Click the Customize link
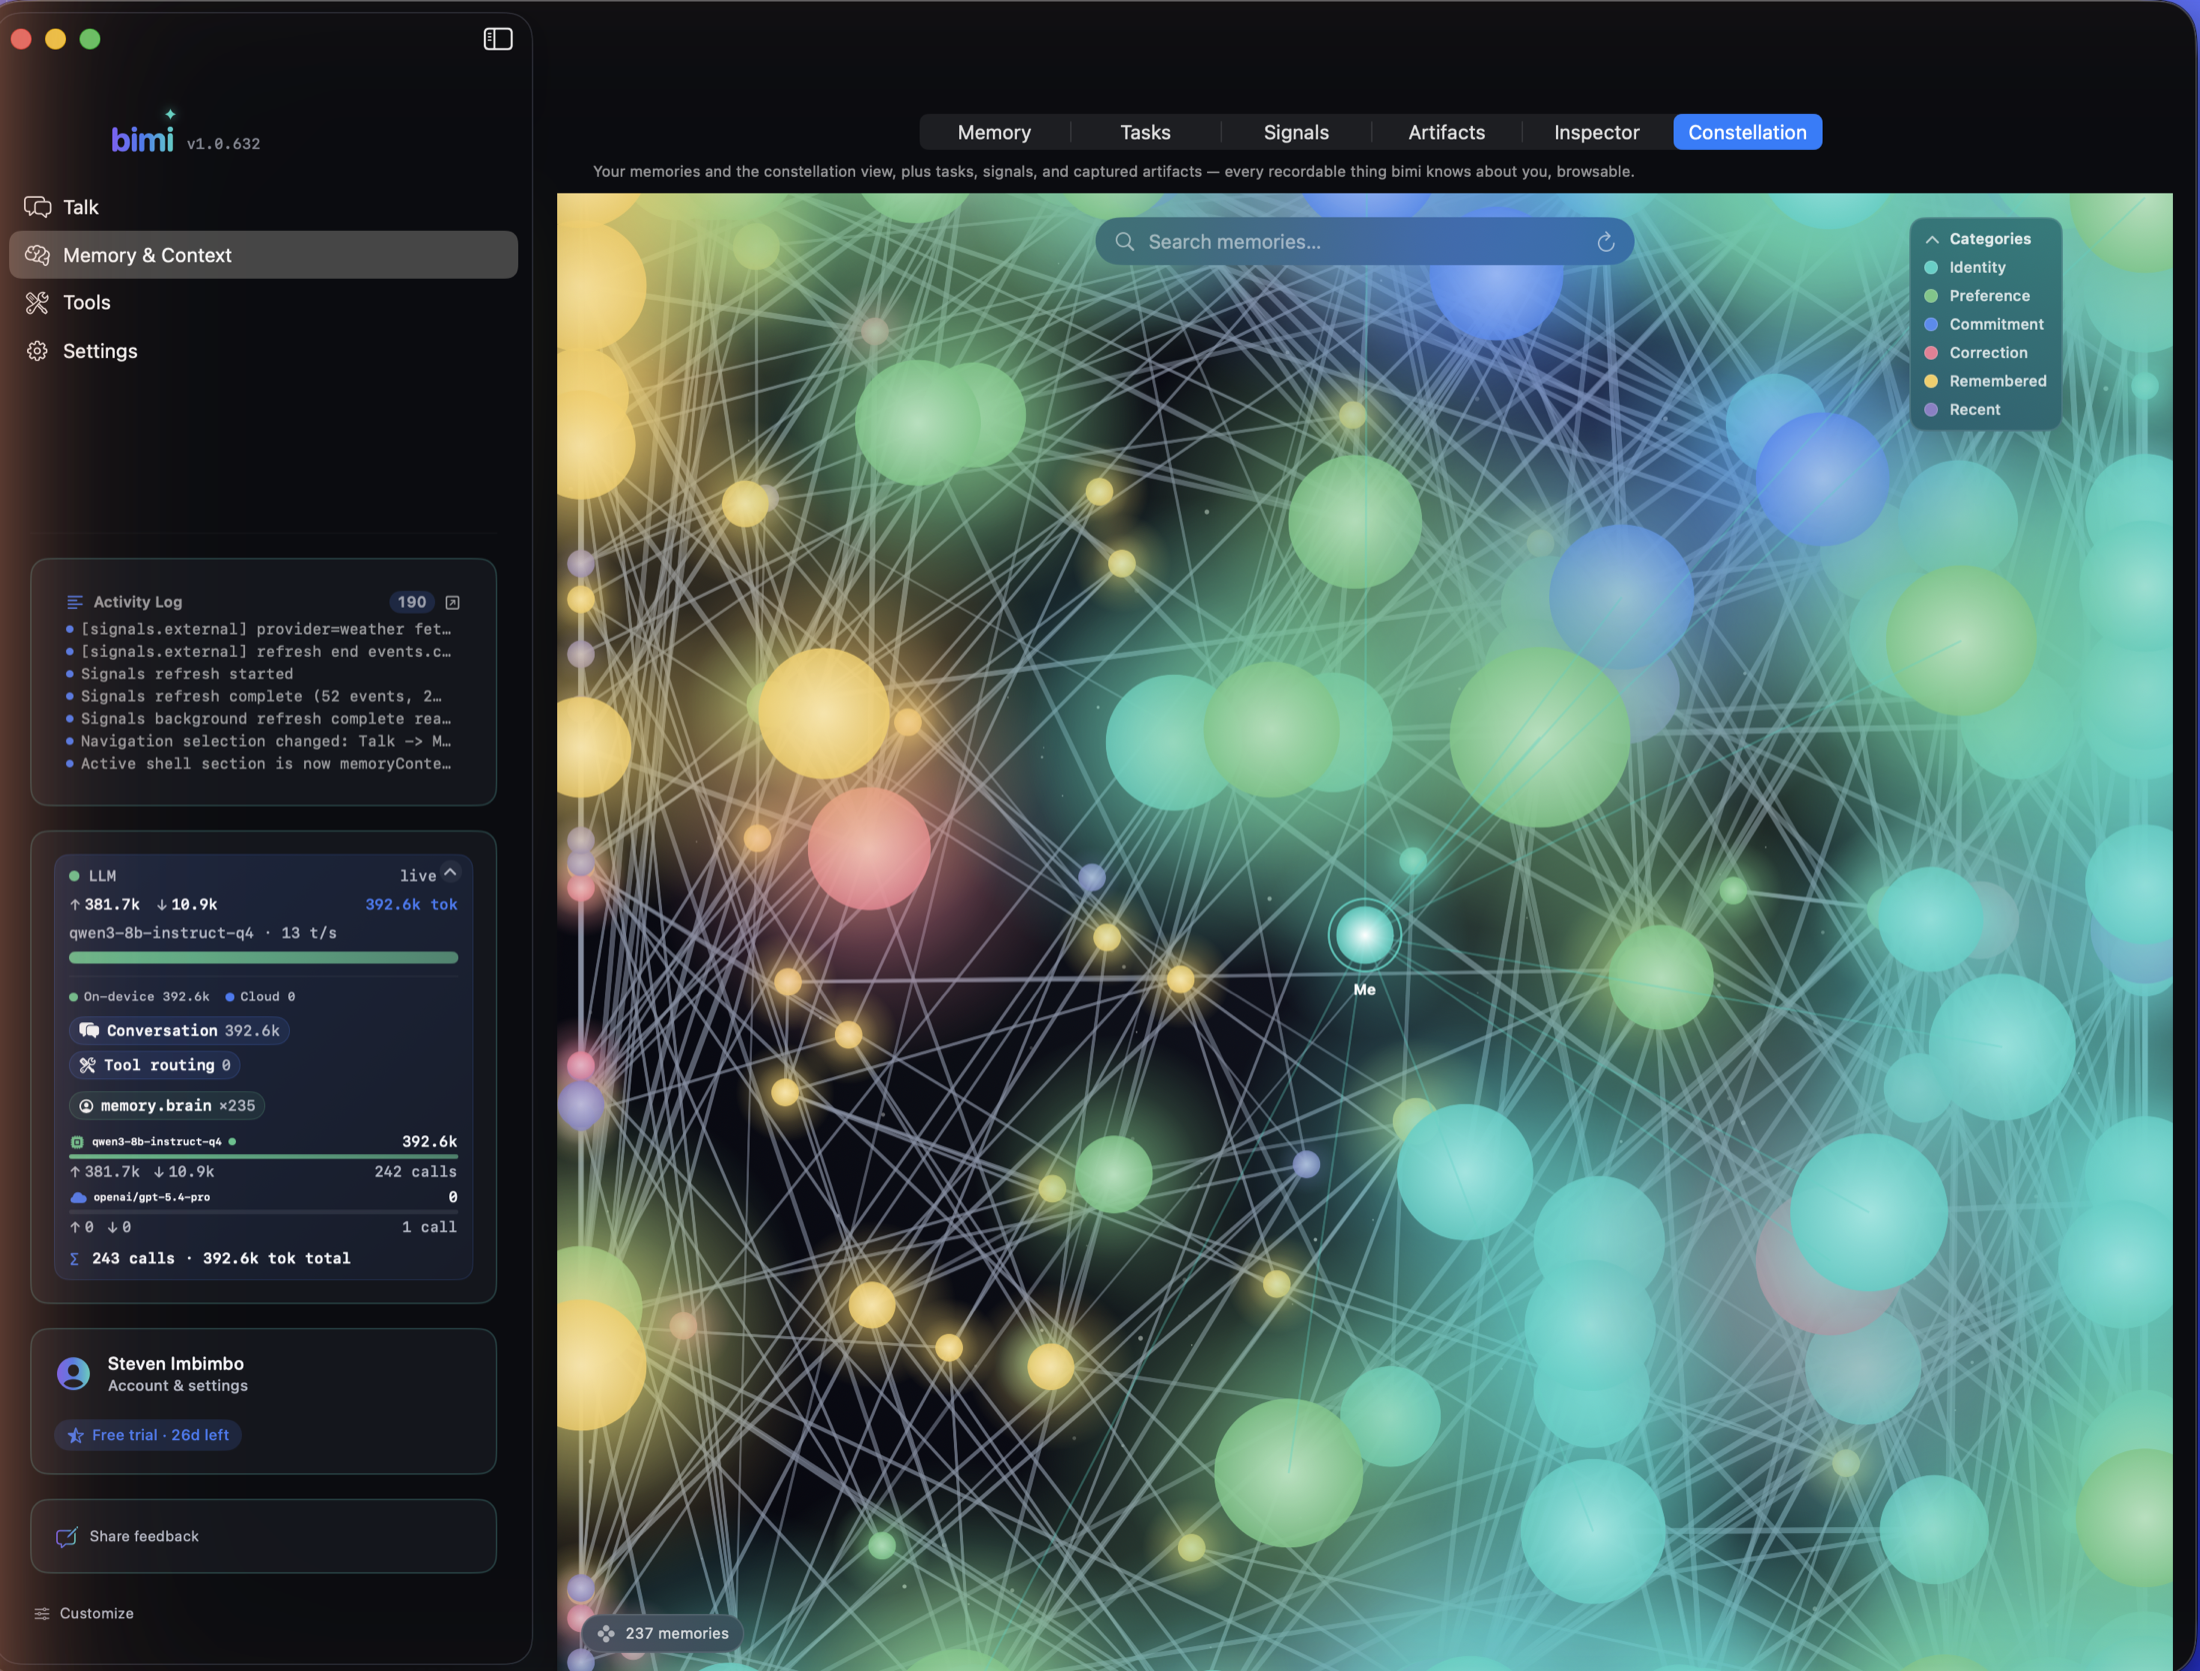Screen dimensions: 2200x1671 pos(84,1614)
